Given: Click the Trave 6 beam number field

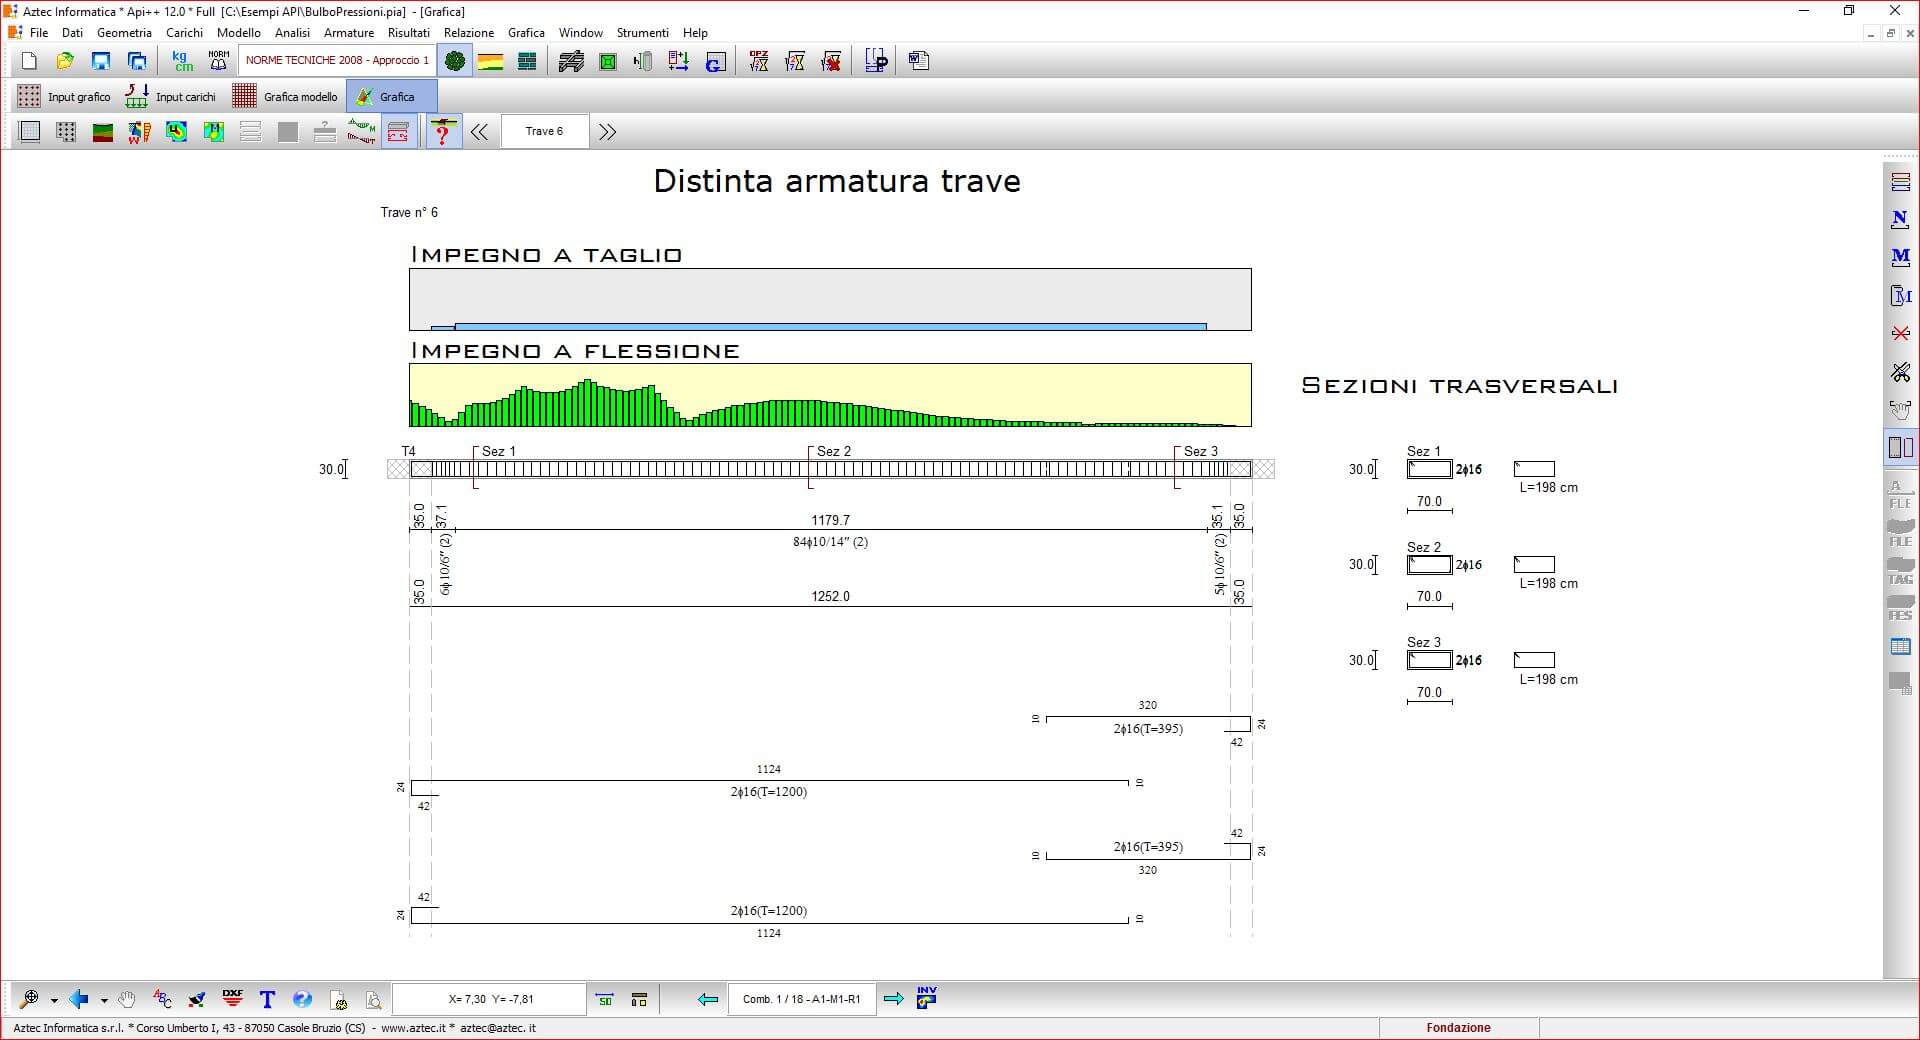Looking at the screenshot, I should point(544,132).
